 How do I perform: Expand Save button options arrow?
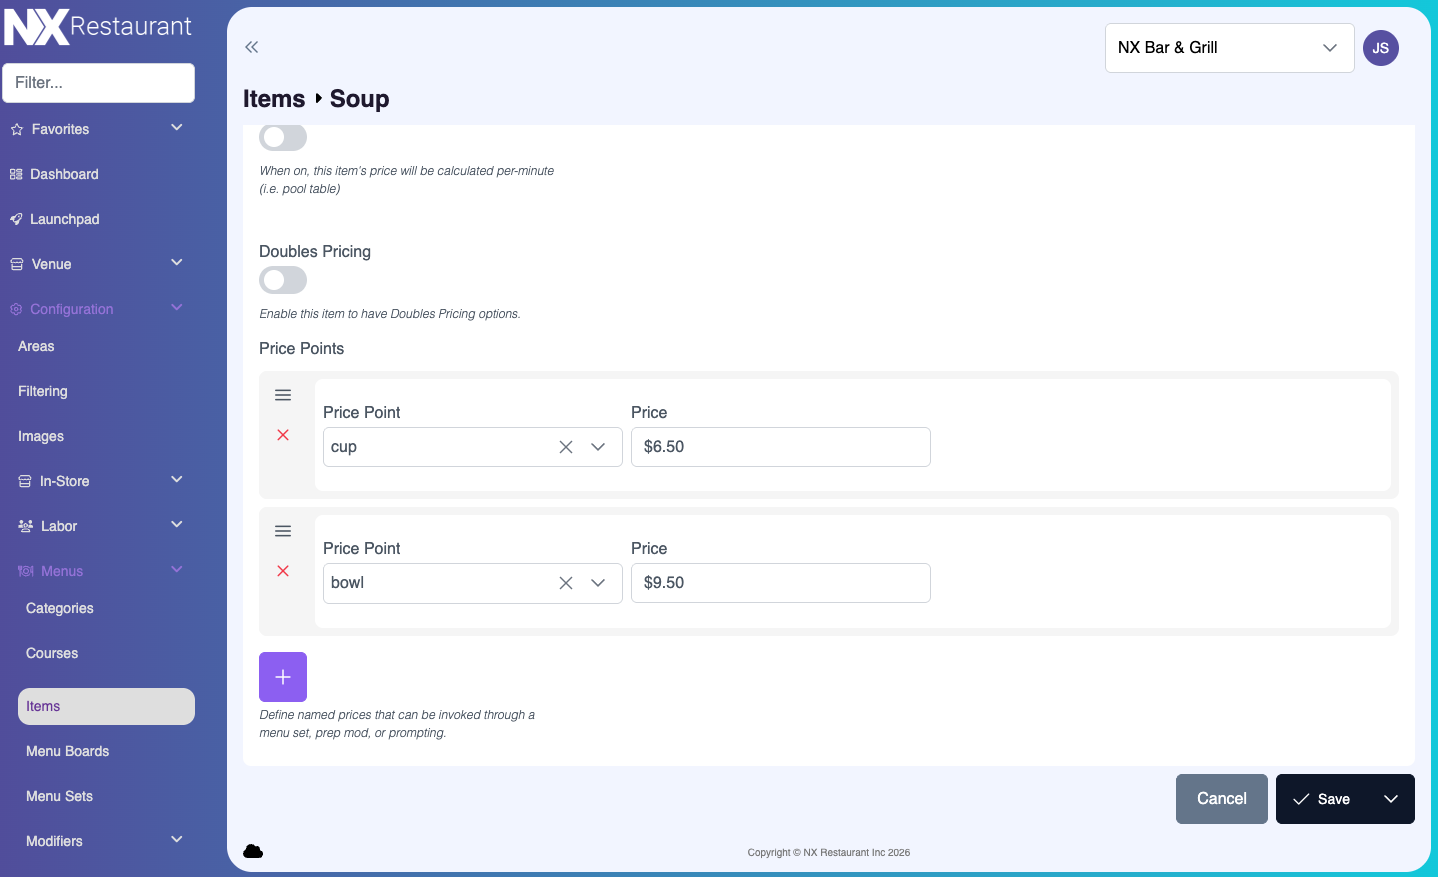(1390, 799)
